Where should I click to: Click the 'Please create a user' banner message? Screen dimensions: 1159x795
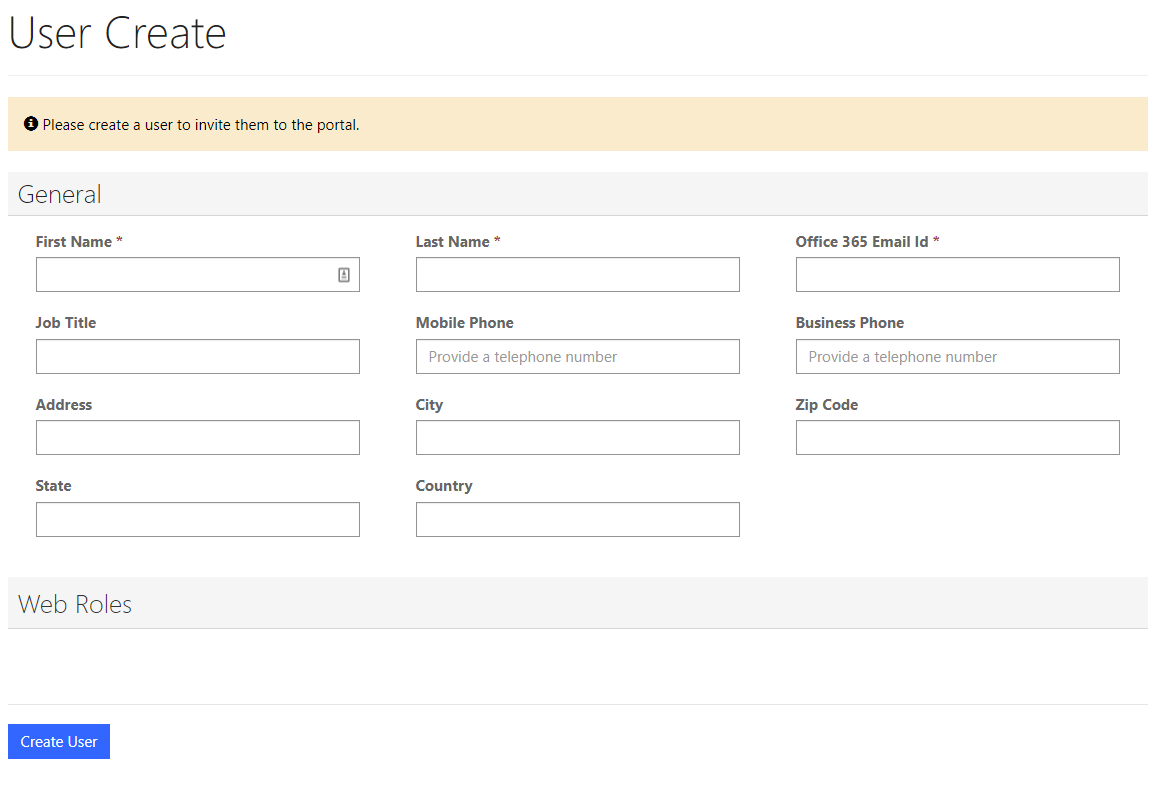point(201,125)
